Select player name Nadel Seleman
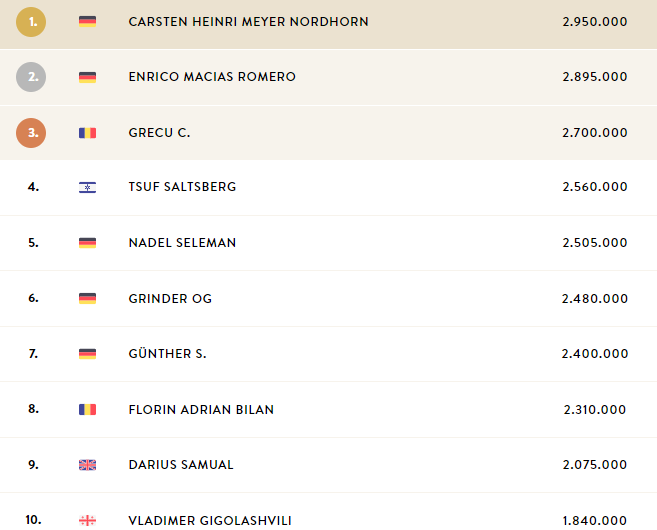The width and height of the screenshot is (657, 530). pos(181,243)
